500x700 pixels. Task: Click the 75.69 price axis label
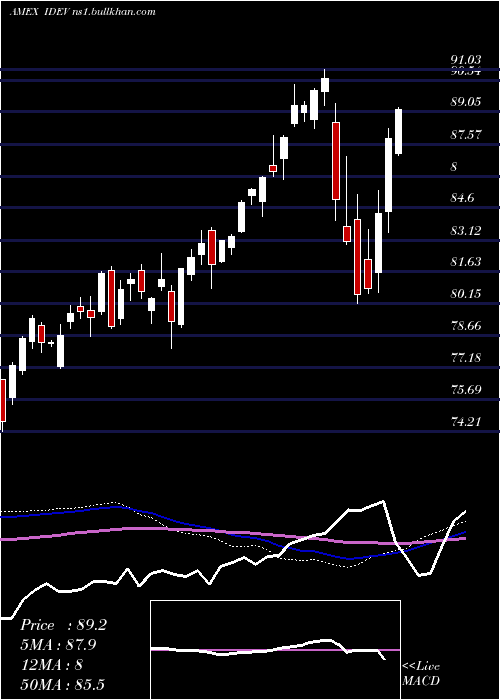[x=465, y=389]
